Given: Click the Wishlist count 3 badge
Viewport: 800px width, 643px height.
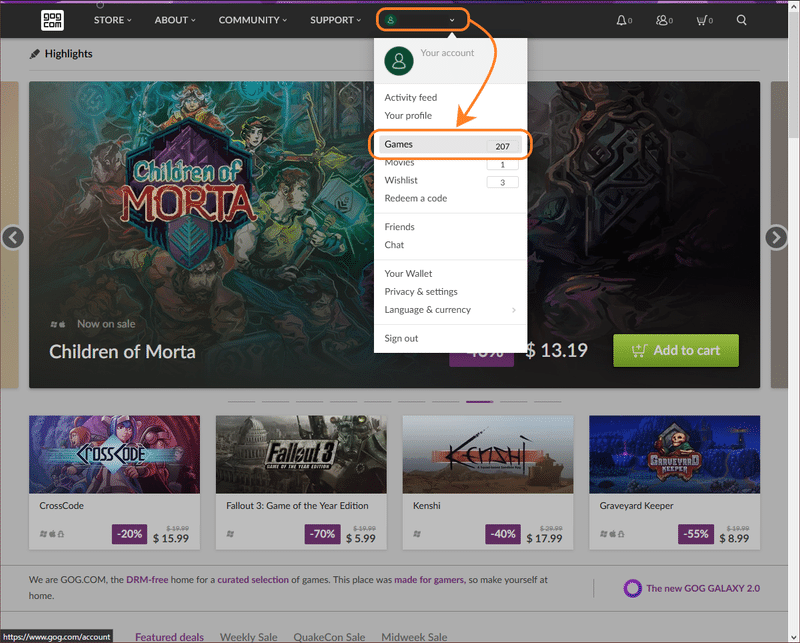Looking at the screenshot, I should pyautogui.click(x=503, y=182).
